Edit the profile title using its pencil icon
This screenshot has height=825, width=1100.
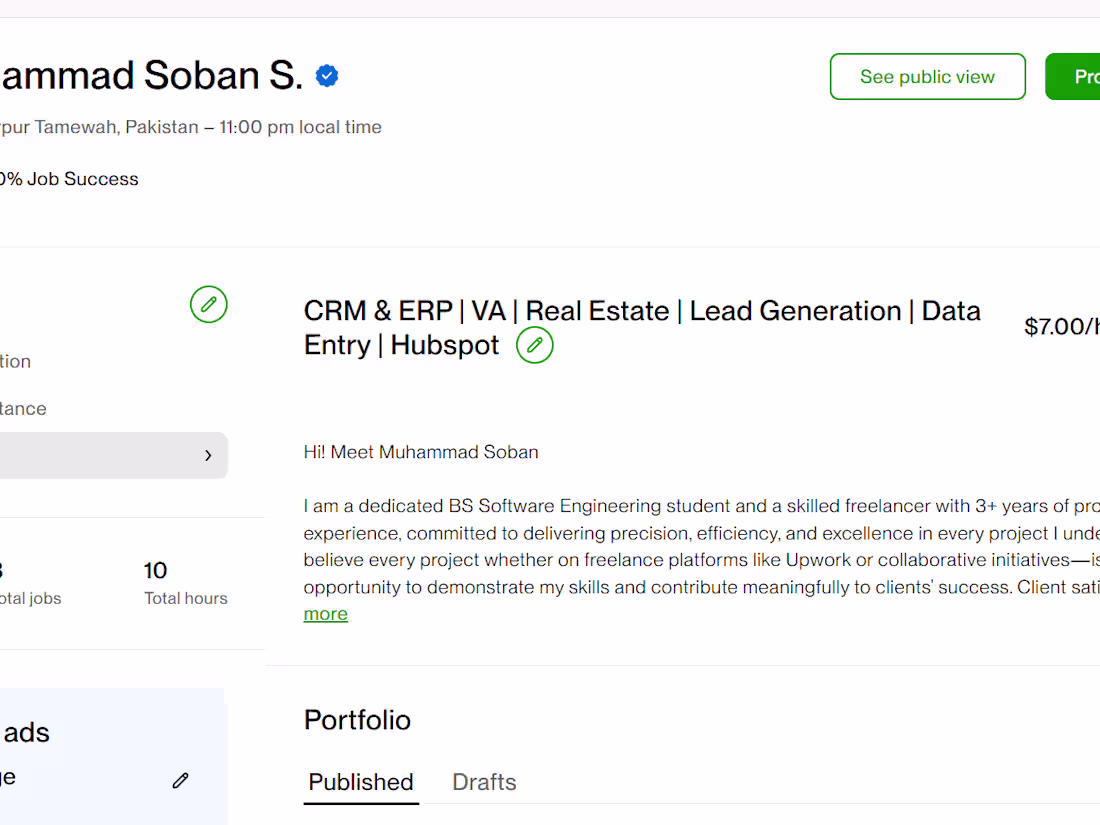click(x=535, y=345)
